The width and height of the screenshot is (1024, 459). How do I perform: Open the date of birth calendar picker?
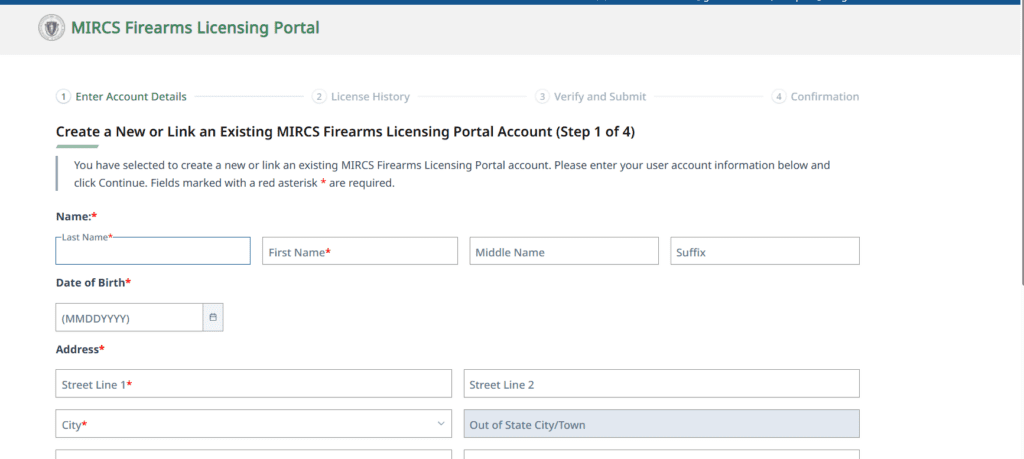(213, 317)
